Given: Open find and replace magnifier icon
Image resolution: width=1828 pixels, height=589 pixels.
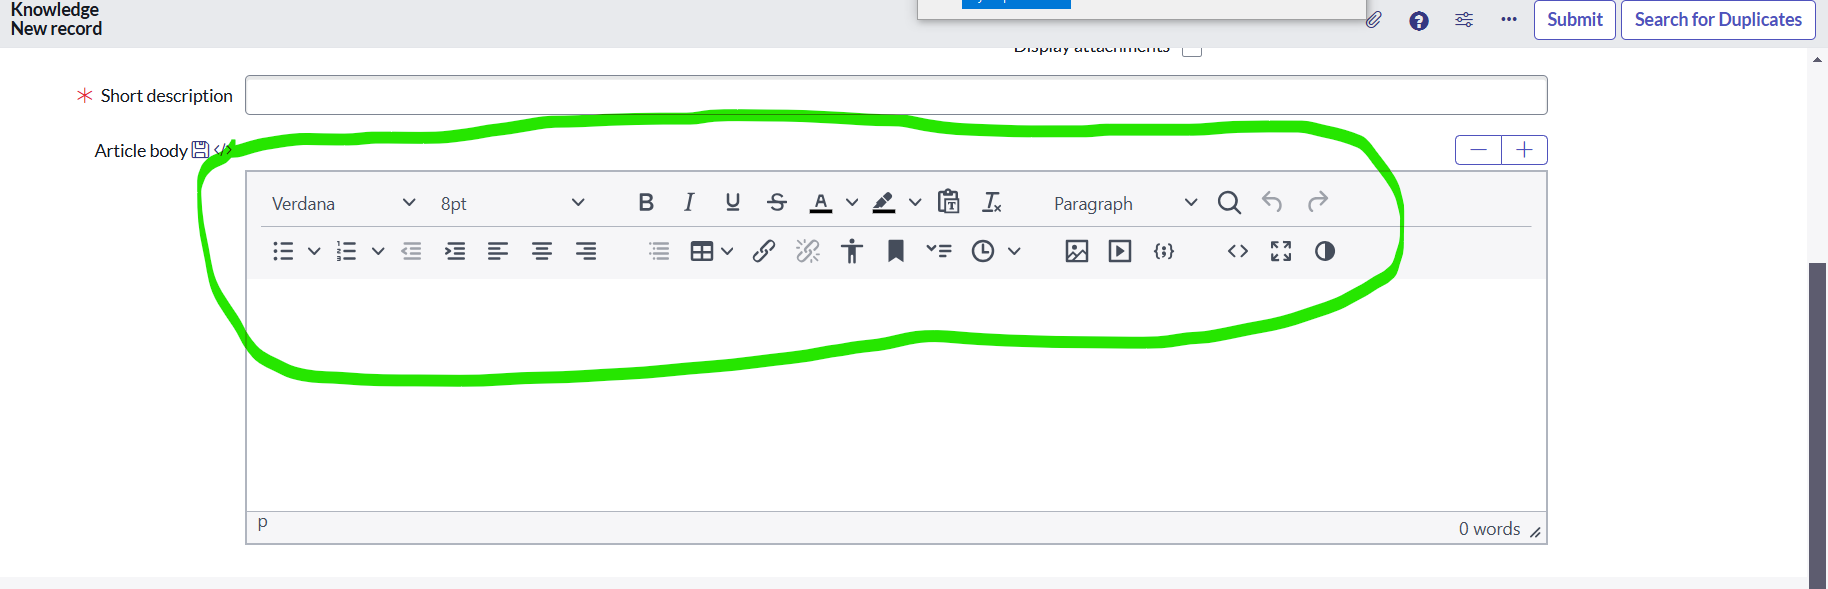Looking at the screenshot, I should pos(1229,202).
